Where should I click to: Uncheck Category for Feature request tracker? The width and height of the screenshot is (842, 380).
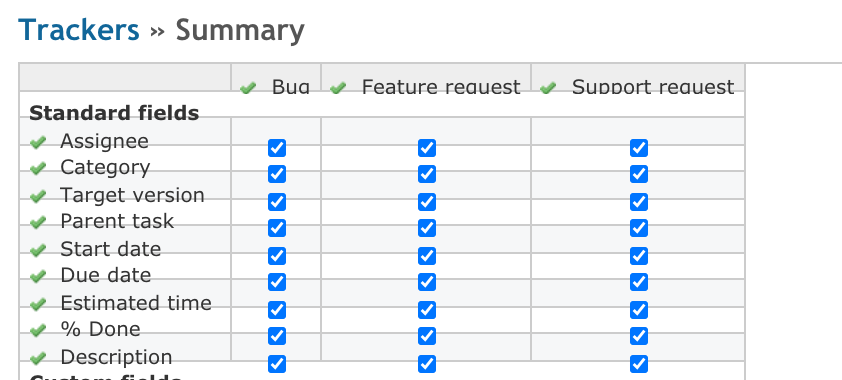point(426,174)
